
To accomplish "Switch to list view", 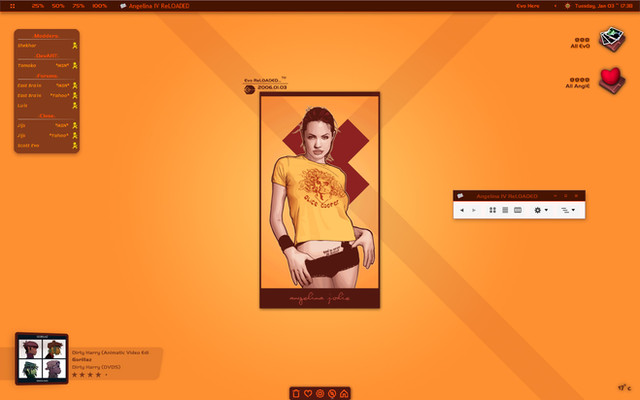I will (x=505, y=210).
